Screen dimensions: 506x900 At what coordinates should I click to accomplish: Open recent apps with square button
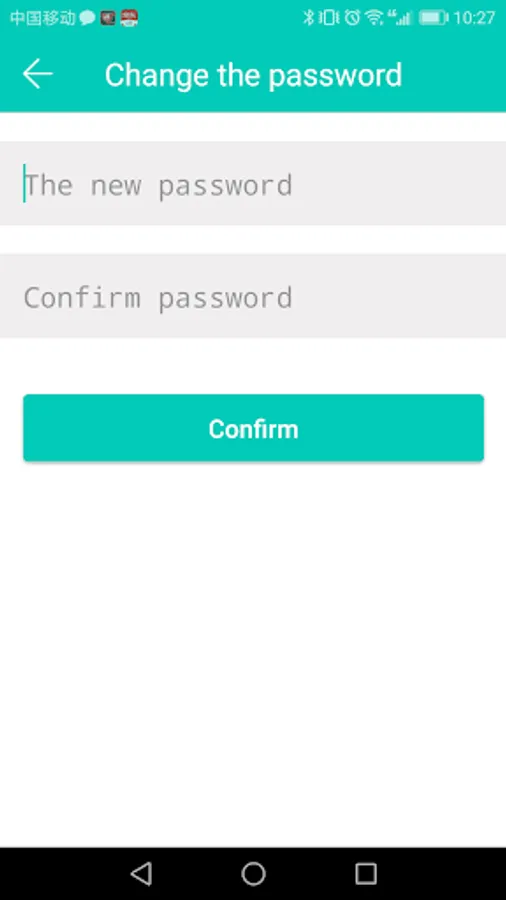[365, 874]
